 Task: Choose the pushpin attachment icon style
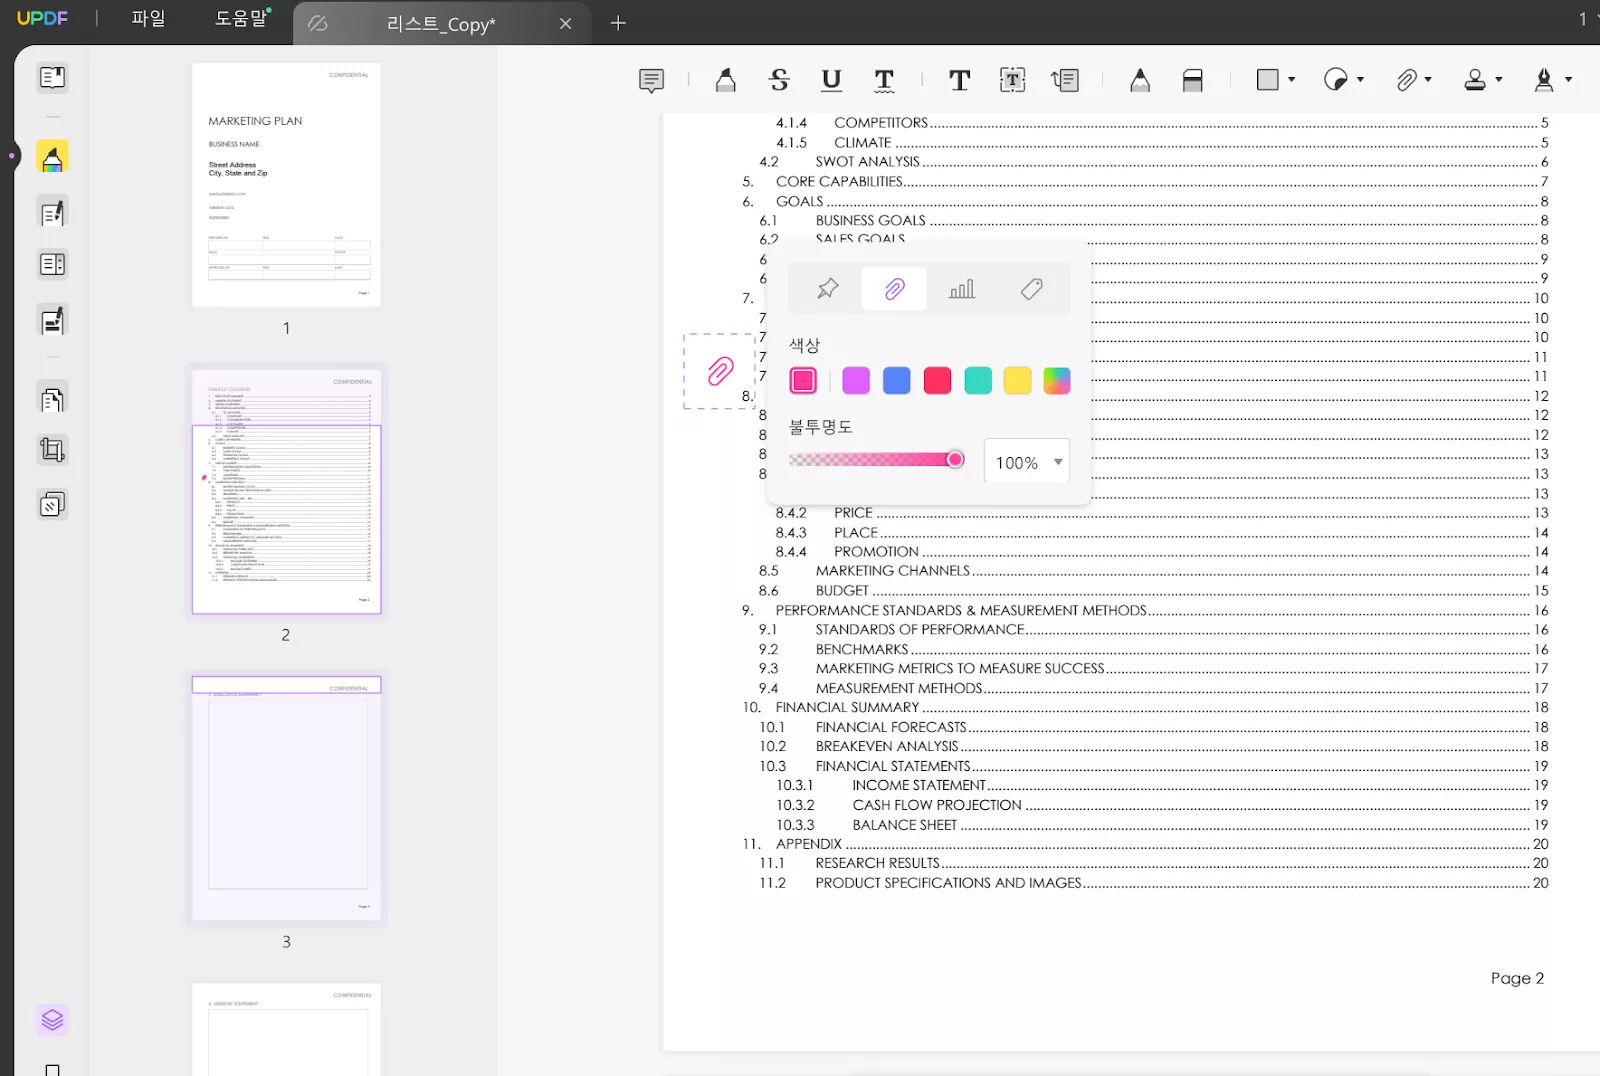click(x=828, y=289)
